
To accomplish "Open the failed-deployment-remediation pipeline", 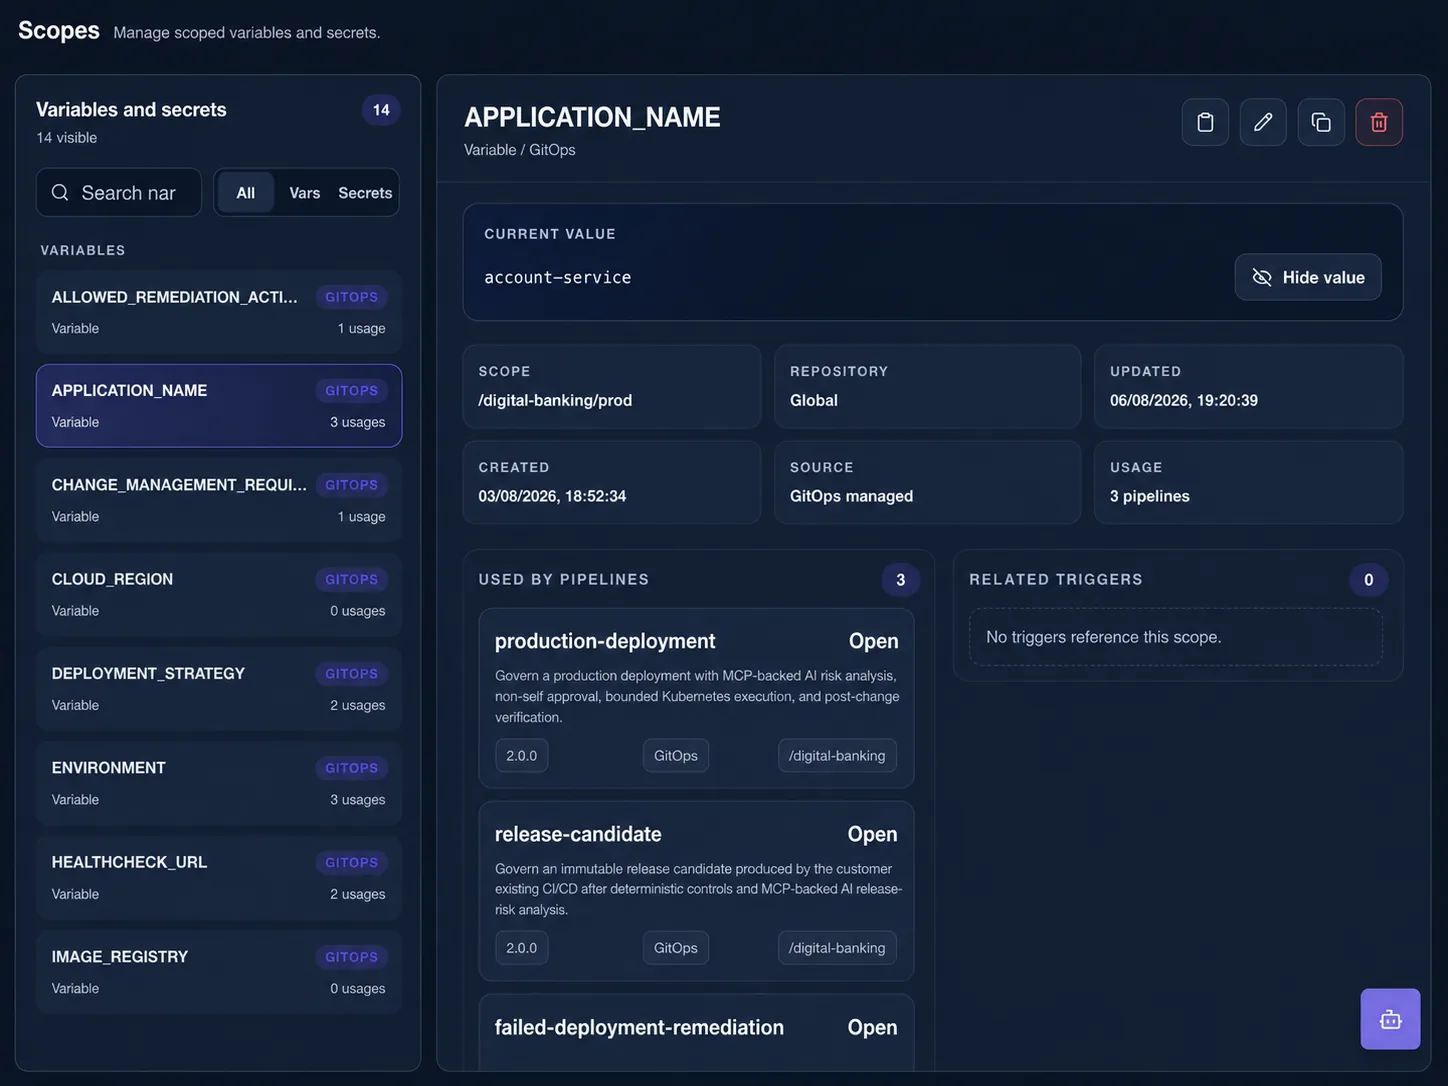I will [x=872, y=1027].
